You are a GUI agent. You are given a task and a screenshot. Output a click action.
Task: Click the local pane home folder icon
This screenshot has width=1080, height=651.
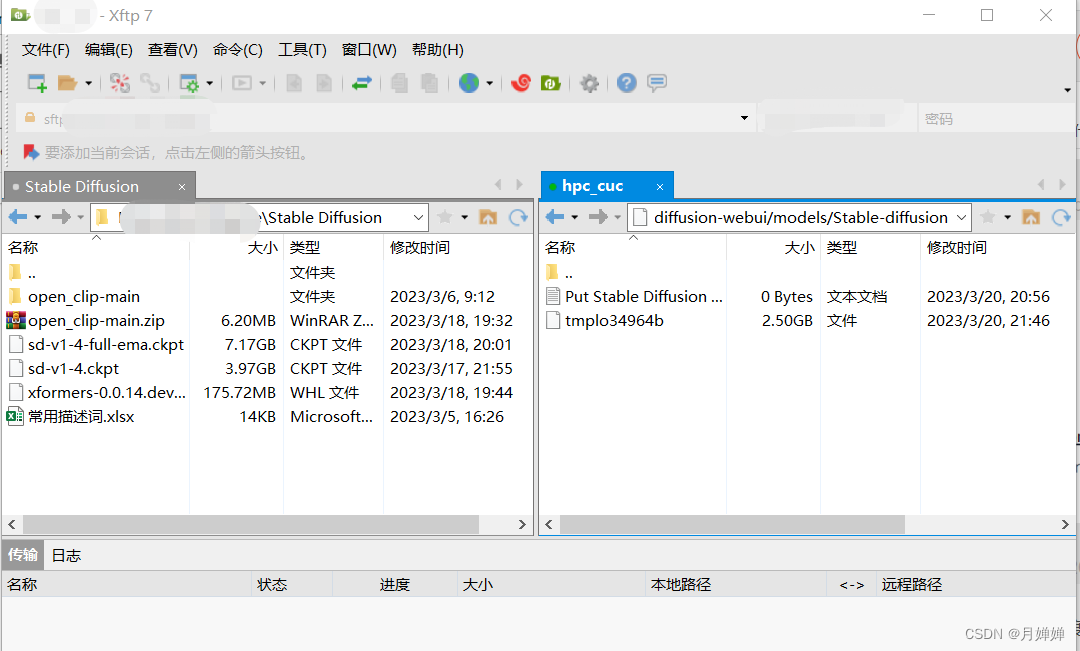[x=488, y=217]
